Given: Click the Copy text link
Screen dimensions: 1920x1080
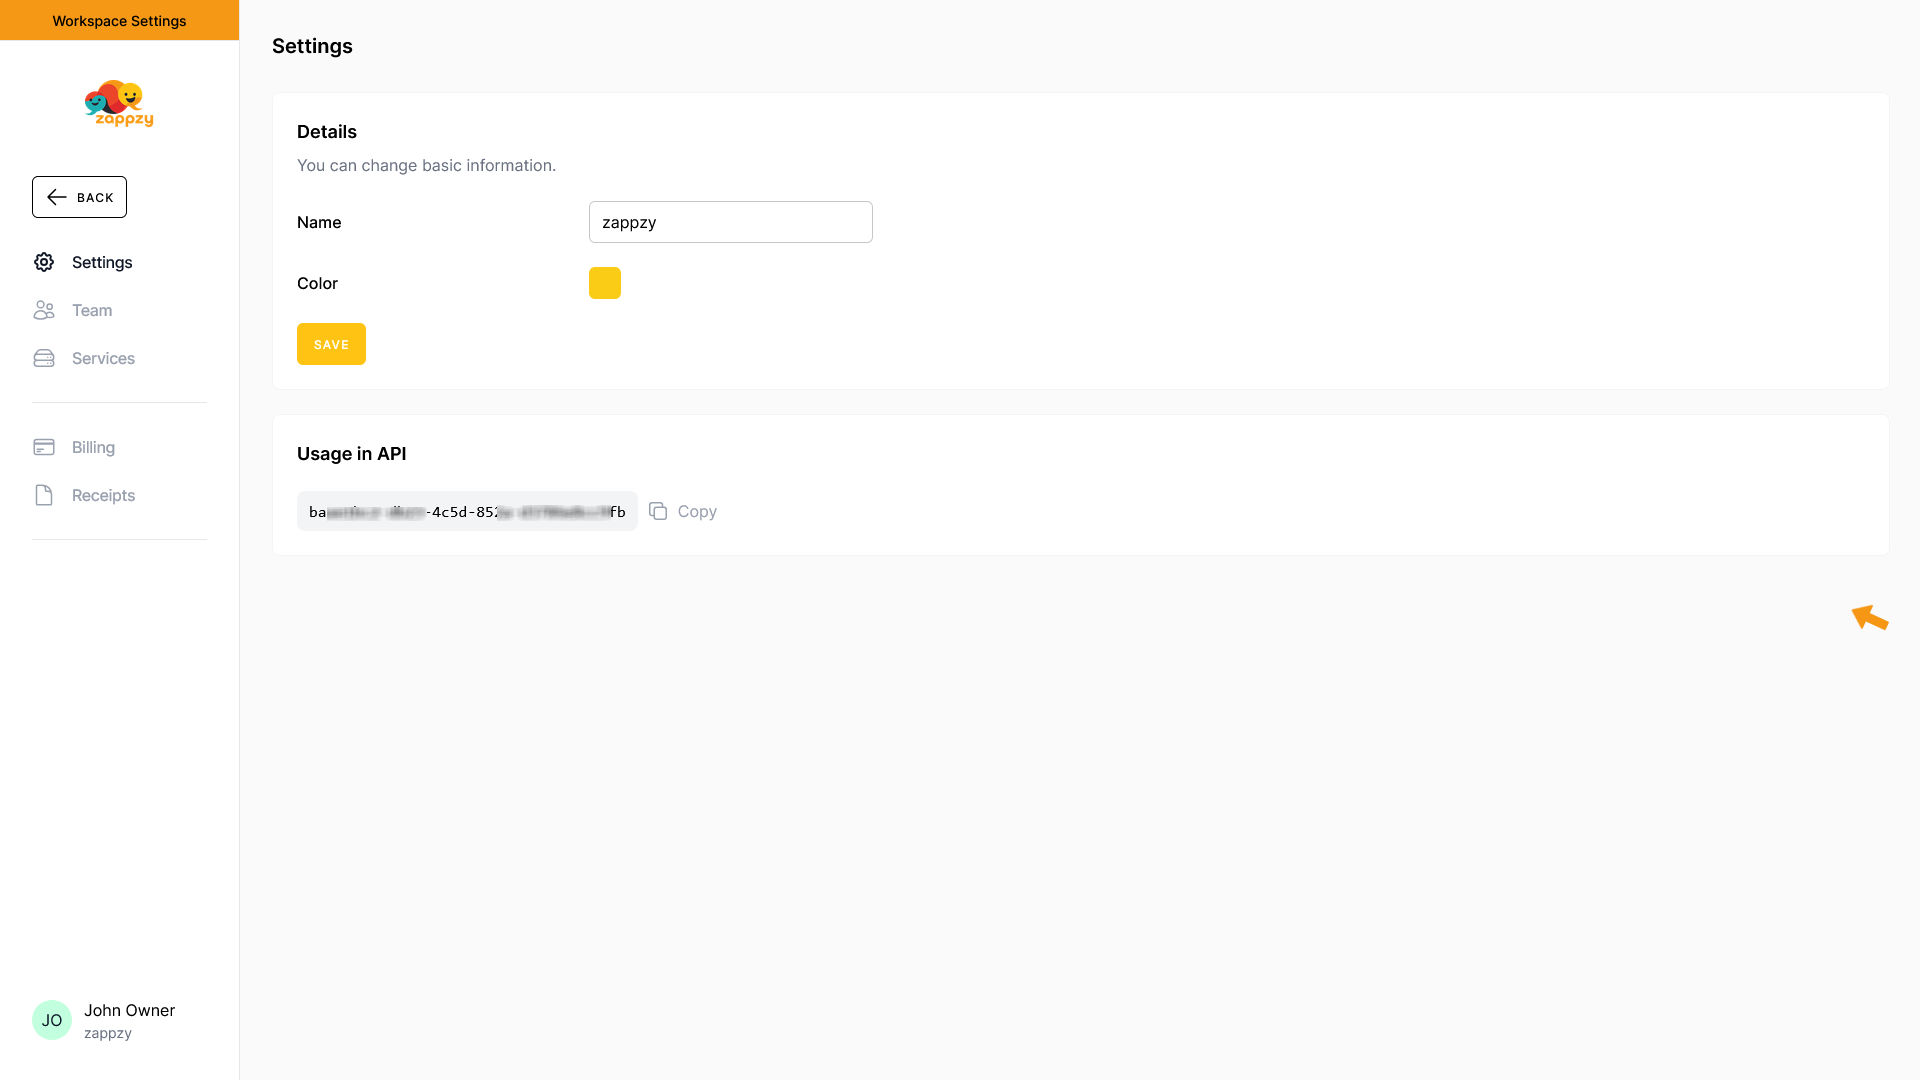Looking at the screenshot, I should pyautogui.click(x=697, y=511).
